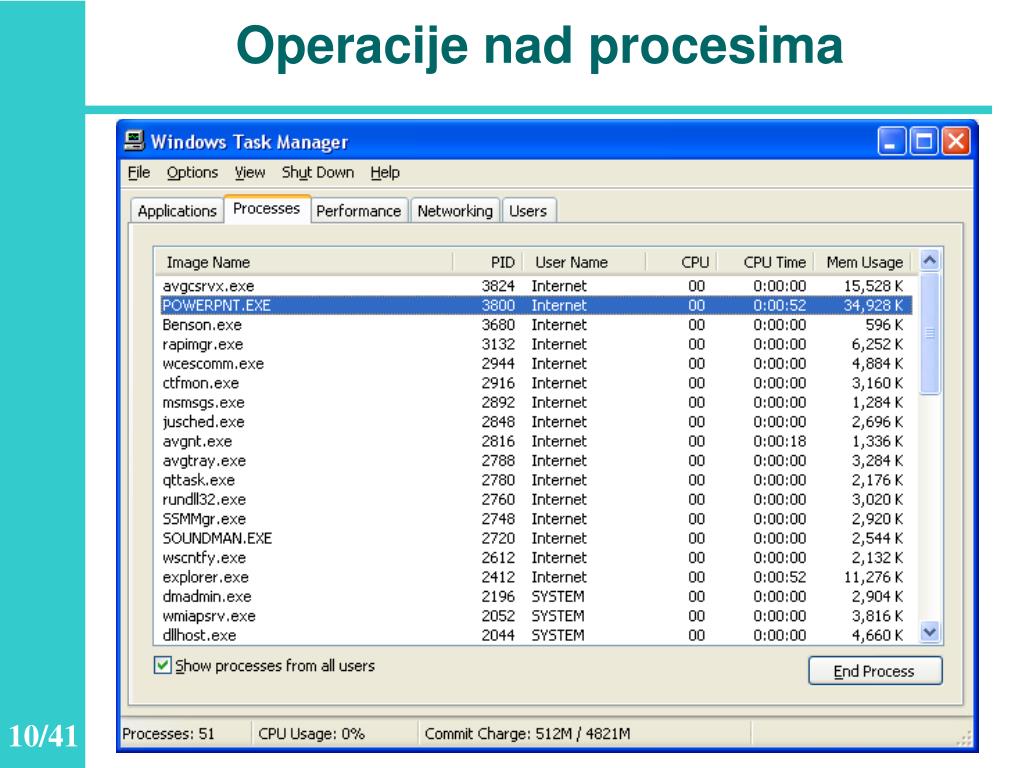Click the resize grip in status bar
The height and width of the screenshot is (768, 1024).
coord(964,738)
